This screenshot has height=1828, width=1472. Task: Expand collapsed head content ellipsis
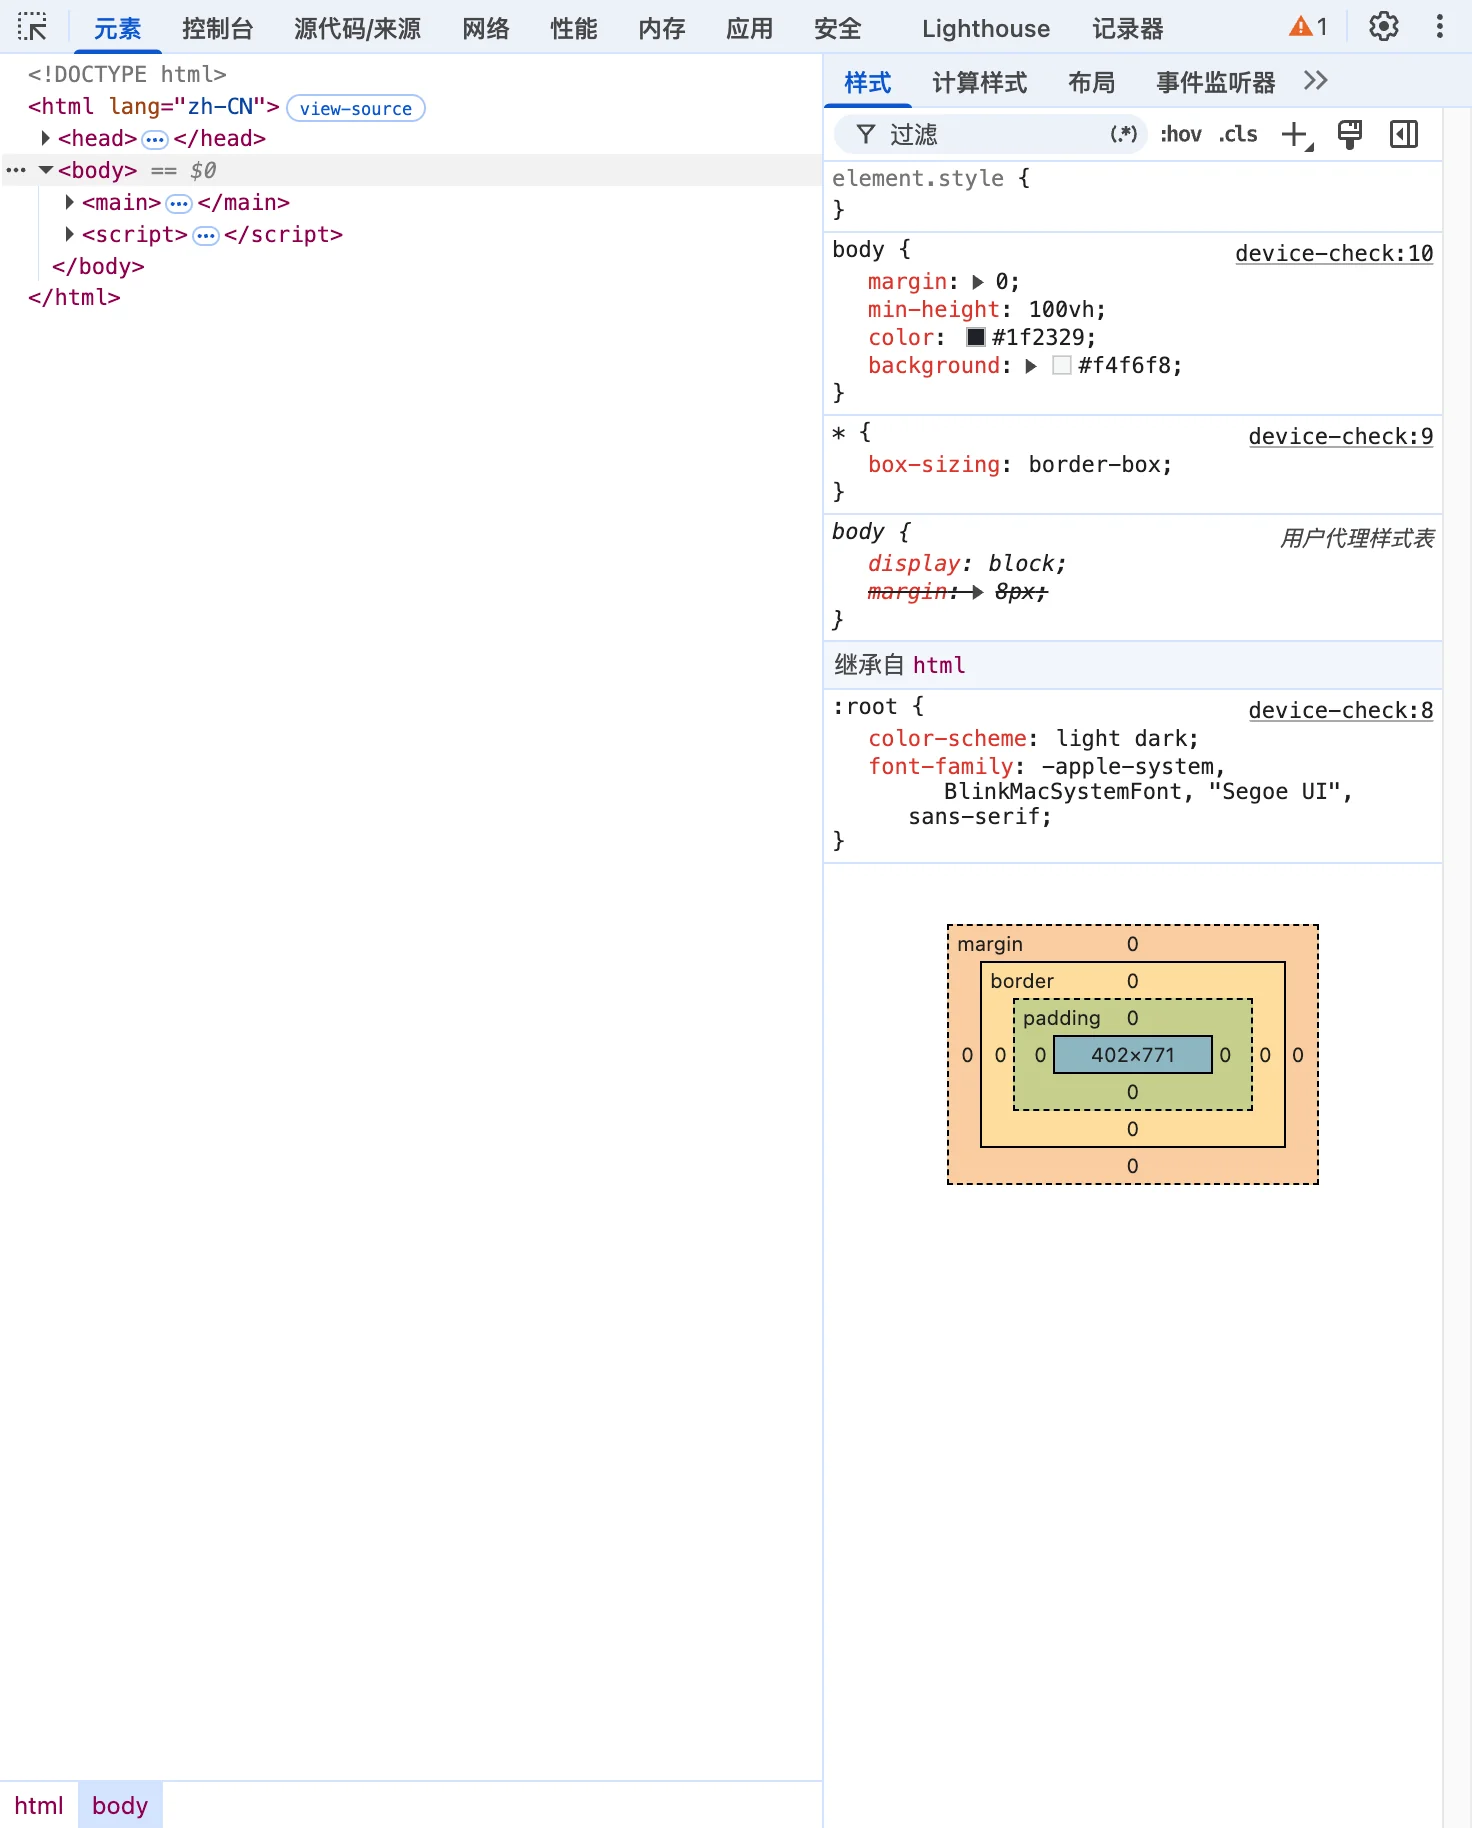(155, 139)
